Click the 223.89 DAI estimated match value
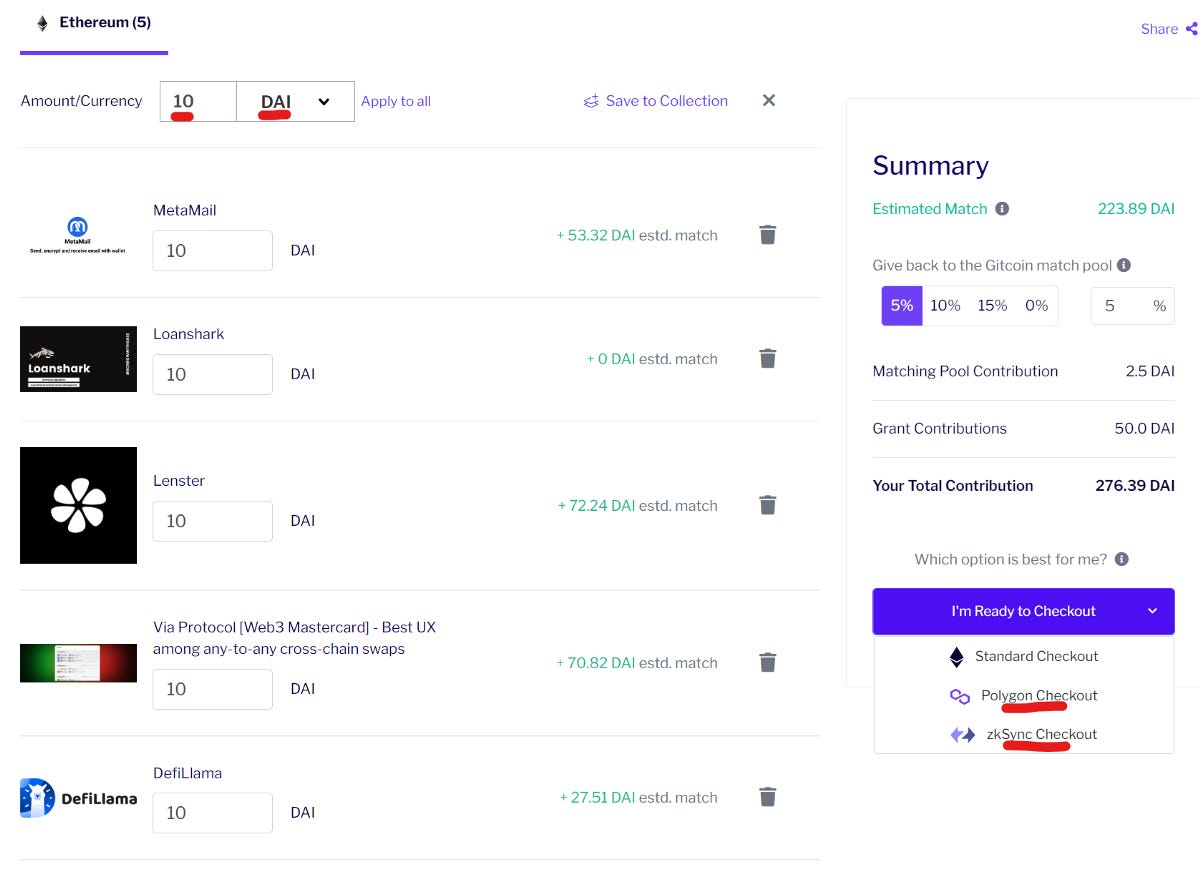1200x874 pixels. coord(1136,209)
